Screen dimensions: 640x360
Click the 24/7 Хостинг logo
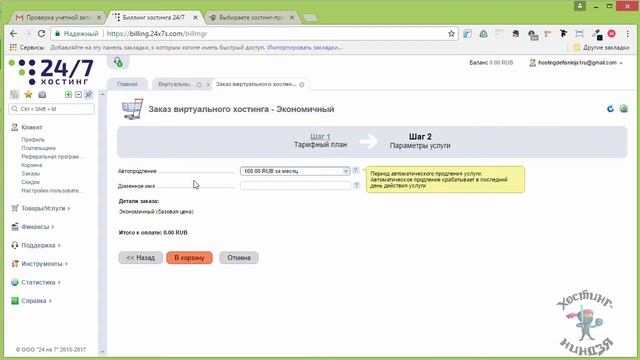(51, 72)
